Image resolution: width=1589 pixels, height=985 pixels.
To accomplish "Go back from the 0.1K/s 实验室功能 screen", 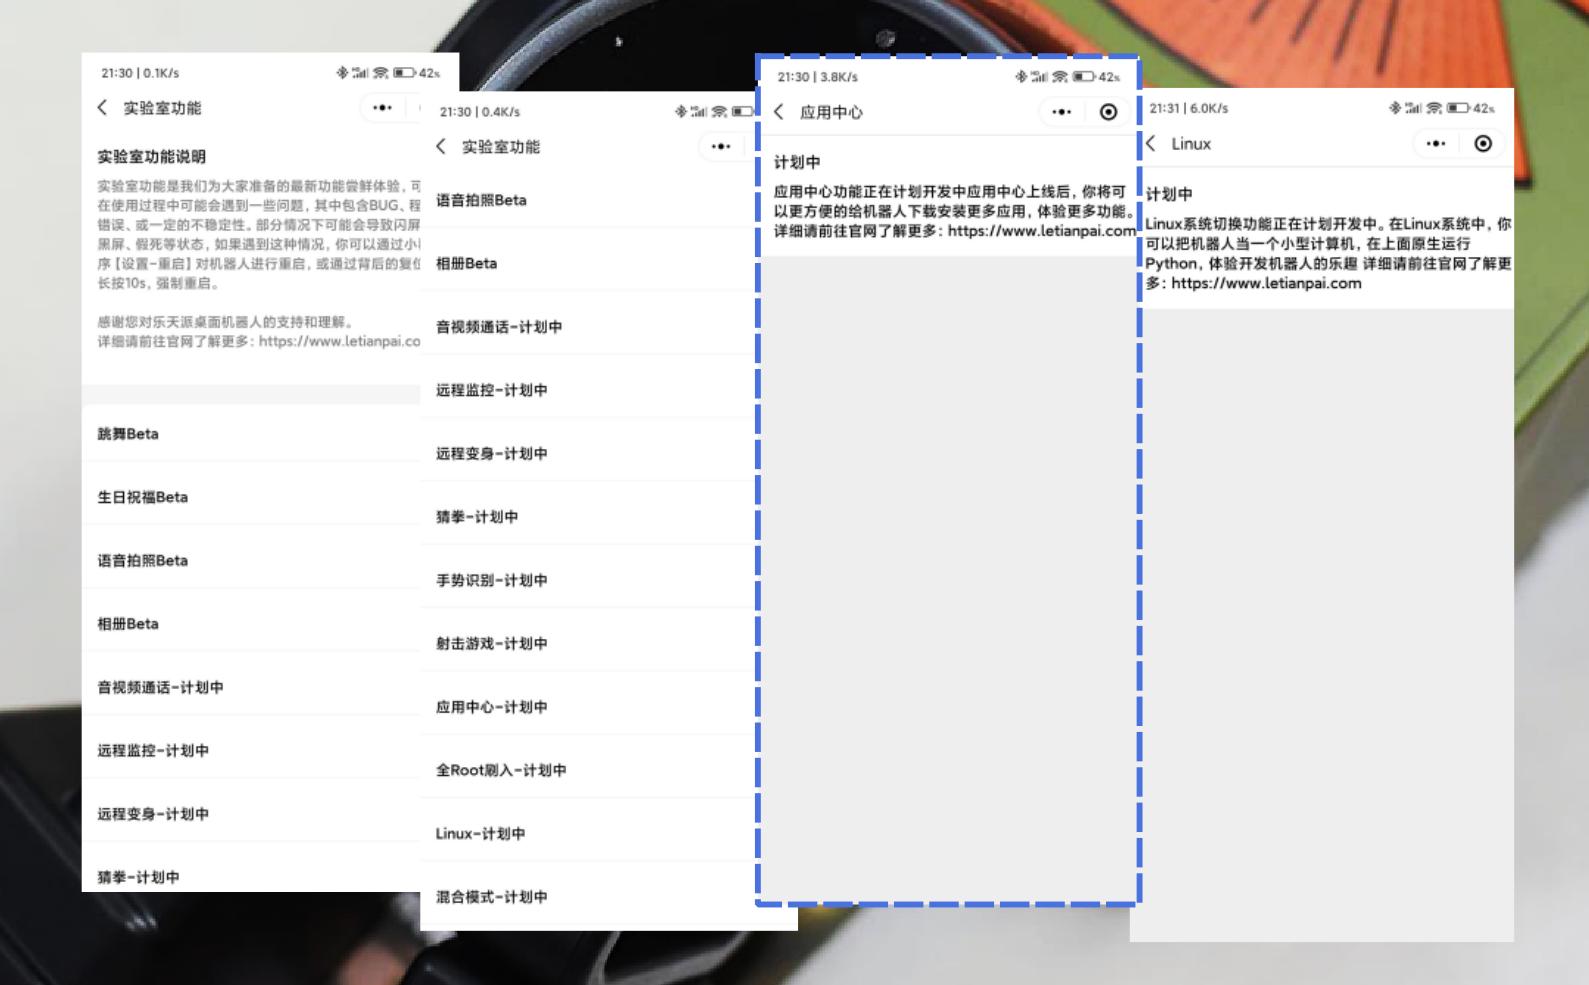I will tap(102, 107).
